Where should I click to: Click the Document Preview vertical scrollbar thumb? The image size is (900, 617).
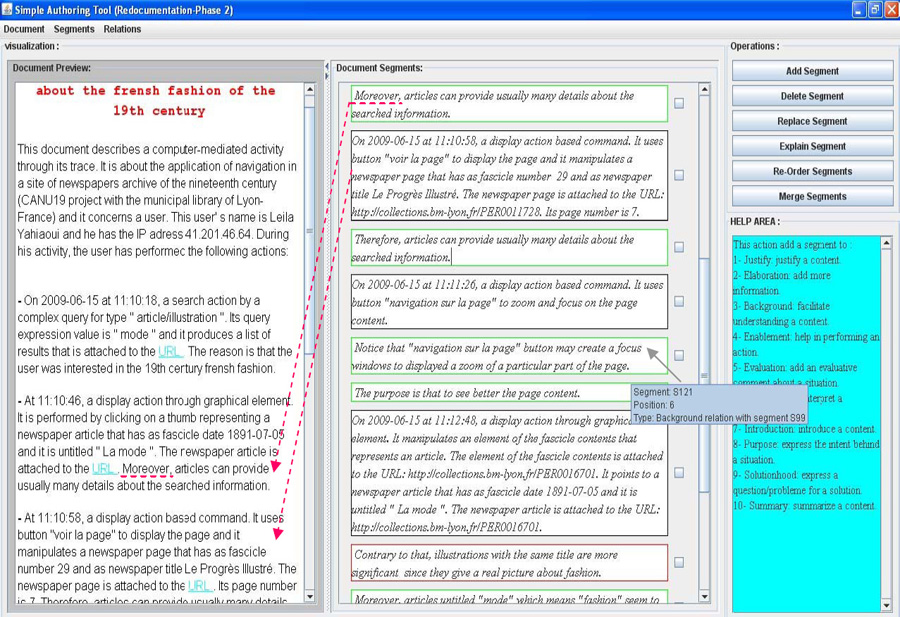tap(309, 230)
